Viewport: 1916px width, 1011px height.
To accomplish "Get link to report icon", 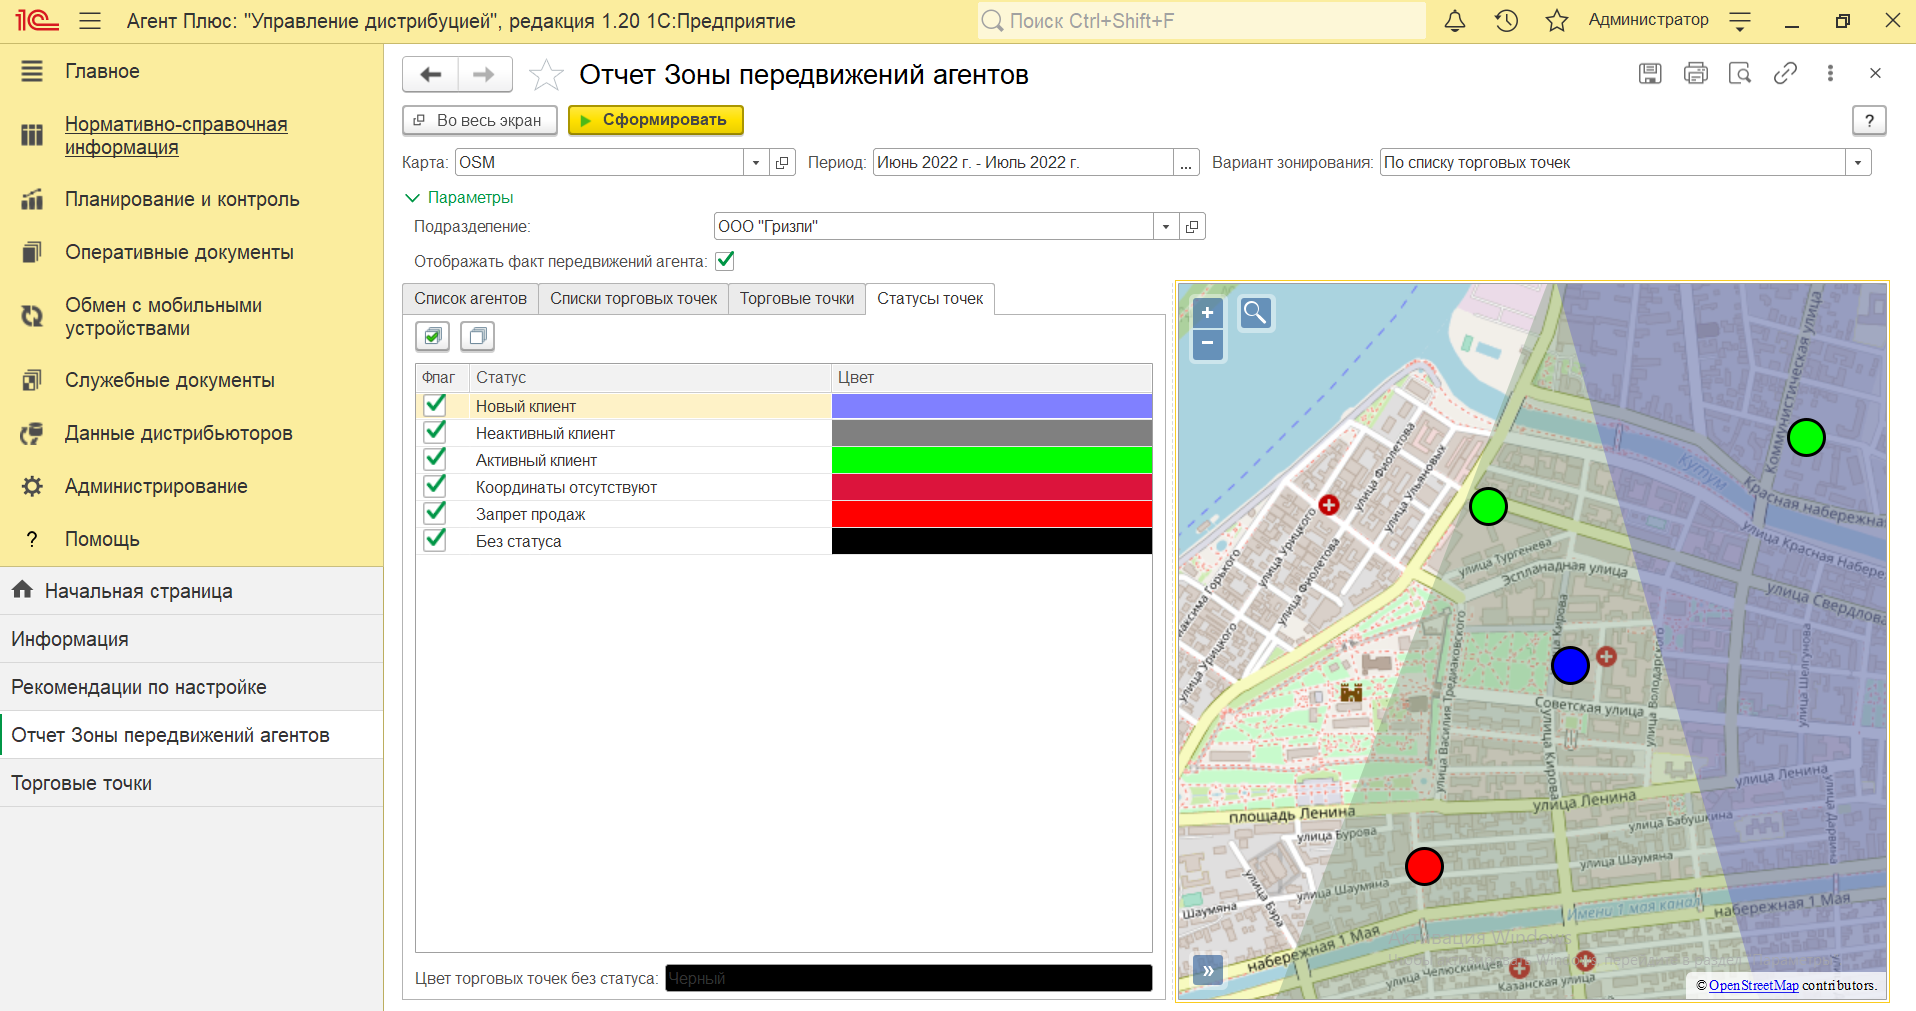I will coord(1785,73).
